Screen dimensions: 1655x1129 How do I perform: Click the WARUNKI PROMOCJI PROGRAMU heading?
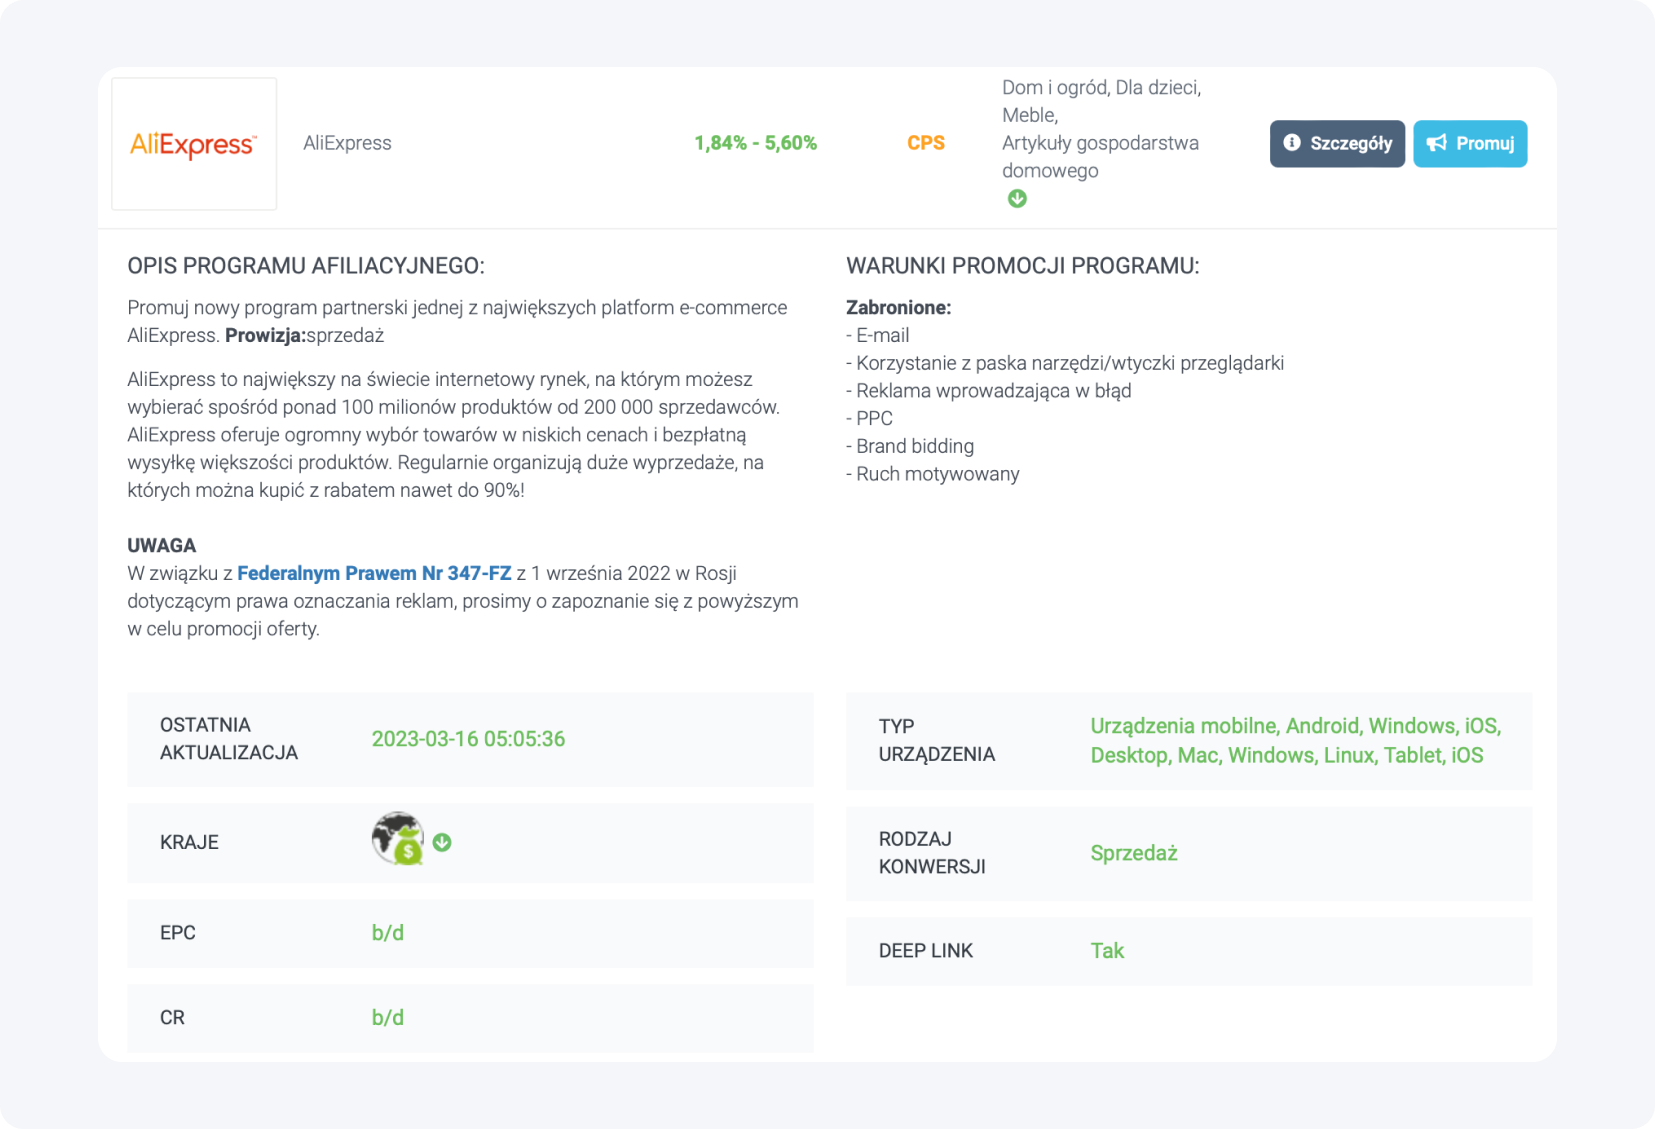[1023, 266]
